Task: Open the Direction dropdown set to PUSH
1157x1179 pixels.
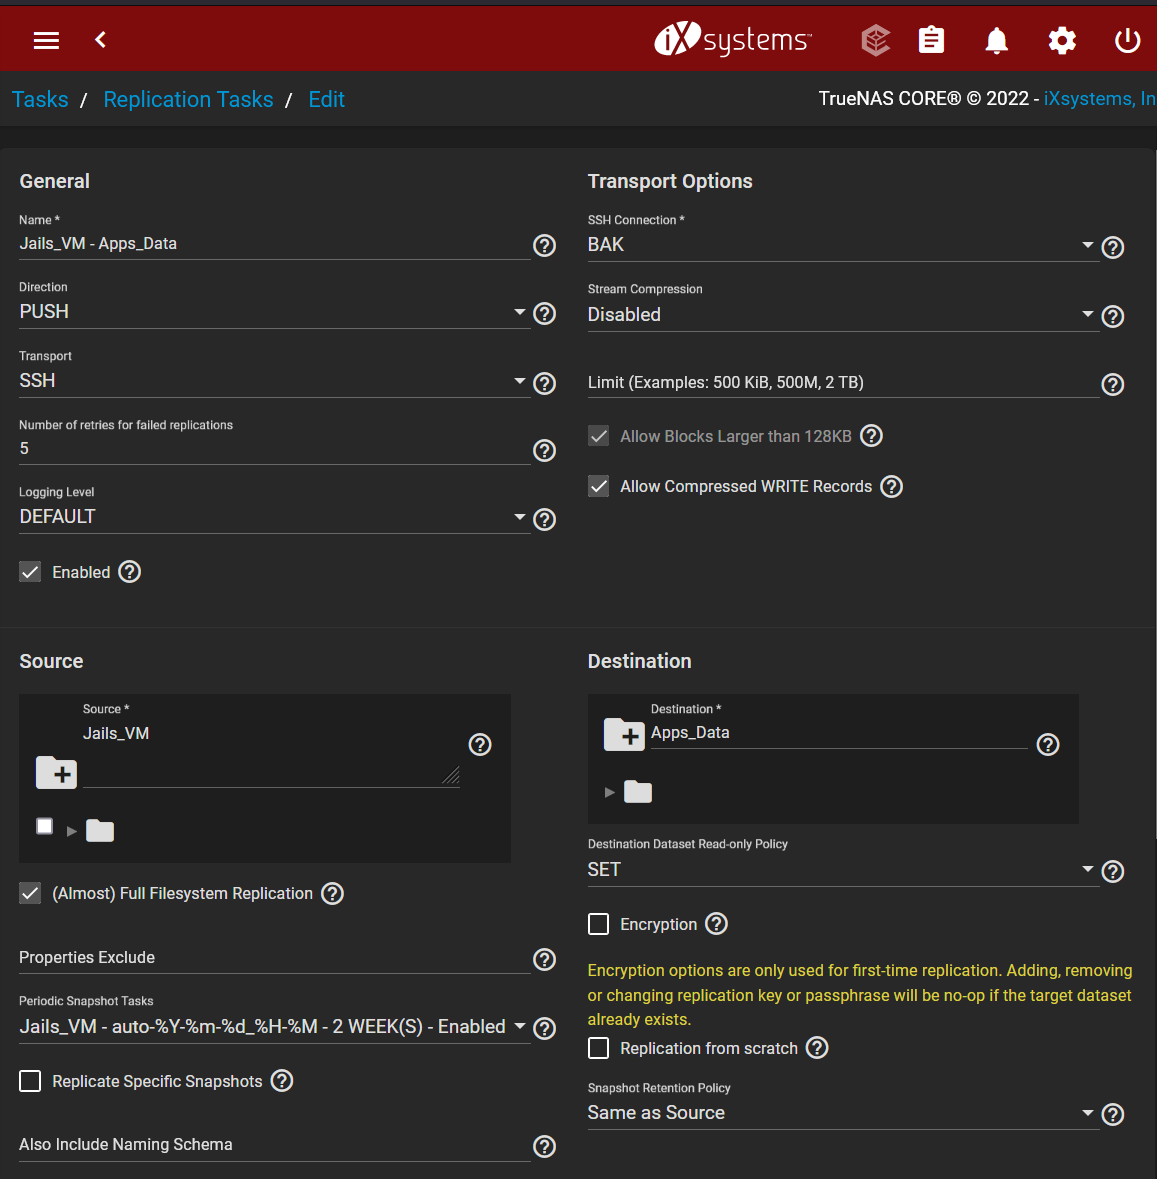Action: click(272, 312)
